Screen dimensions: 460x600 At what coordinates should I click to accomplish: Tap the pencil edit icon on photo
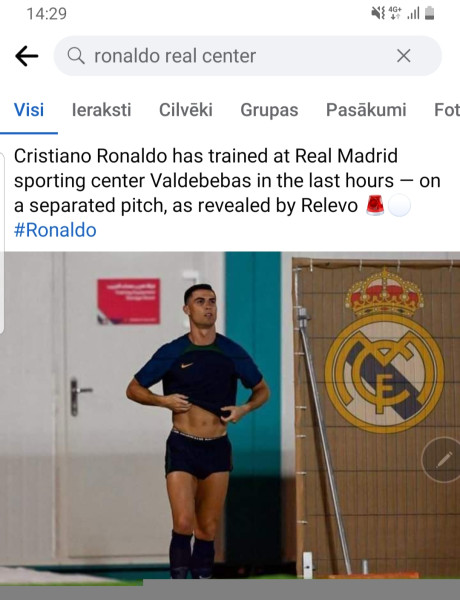click(x=442, y=460)
